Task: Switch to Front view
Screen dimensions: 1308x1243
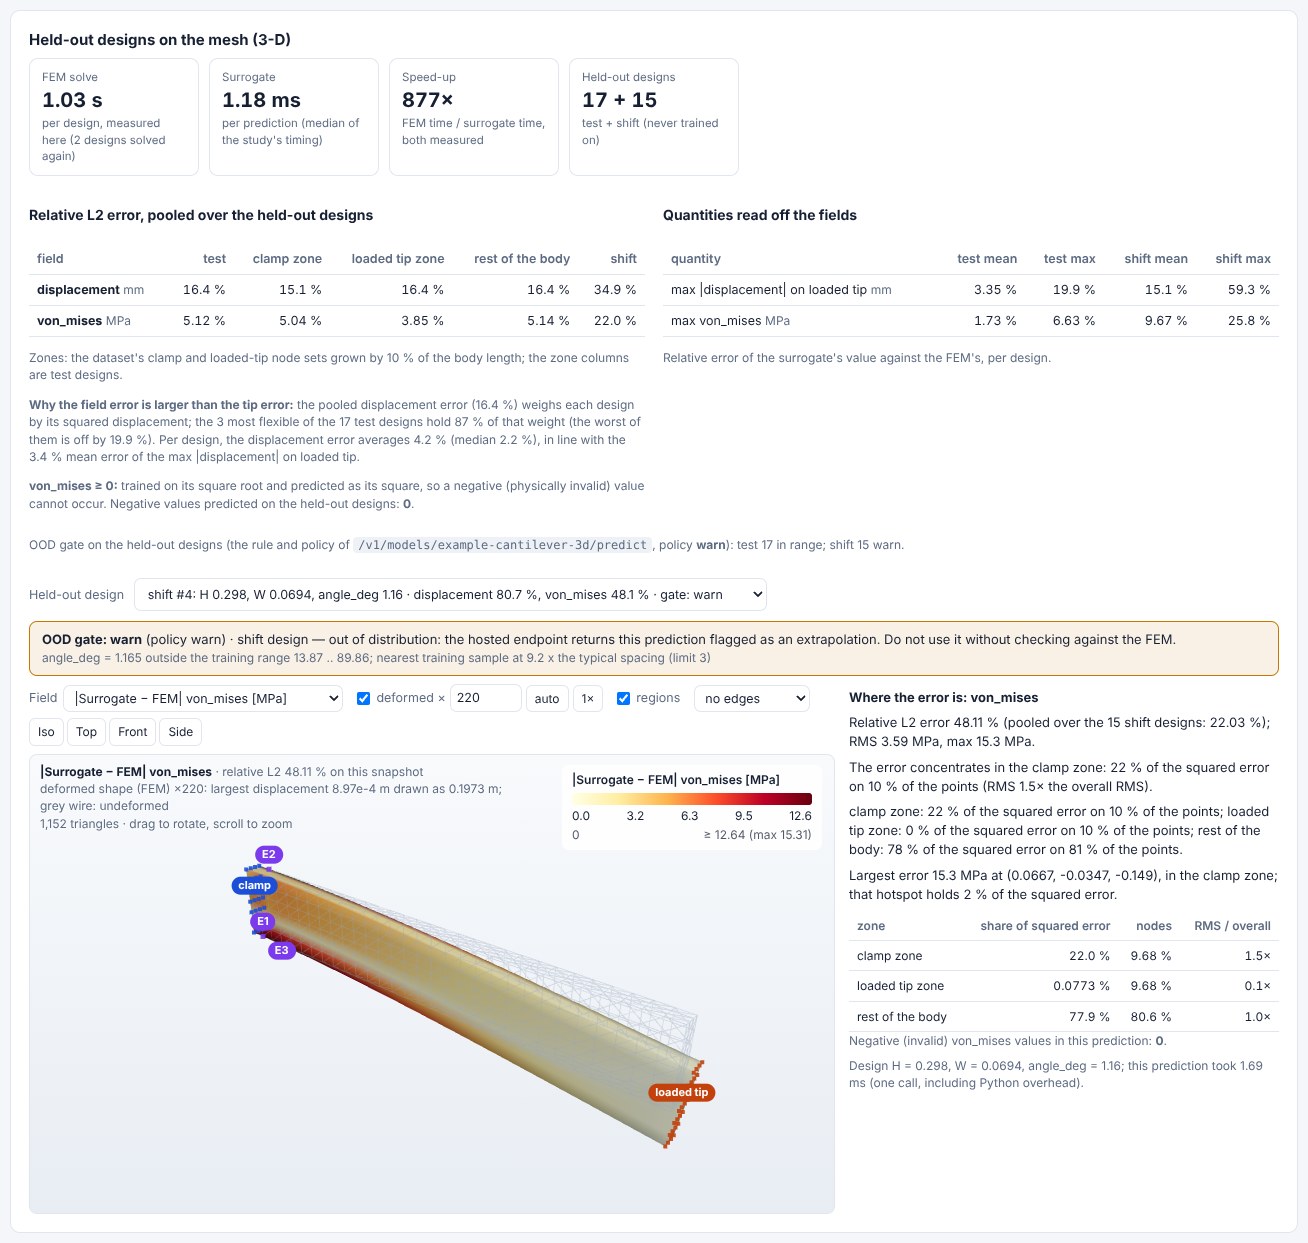Action: 133,732
